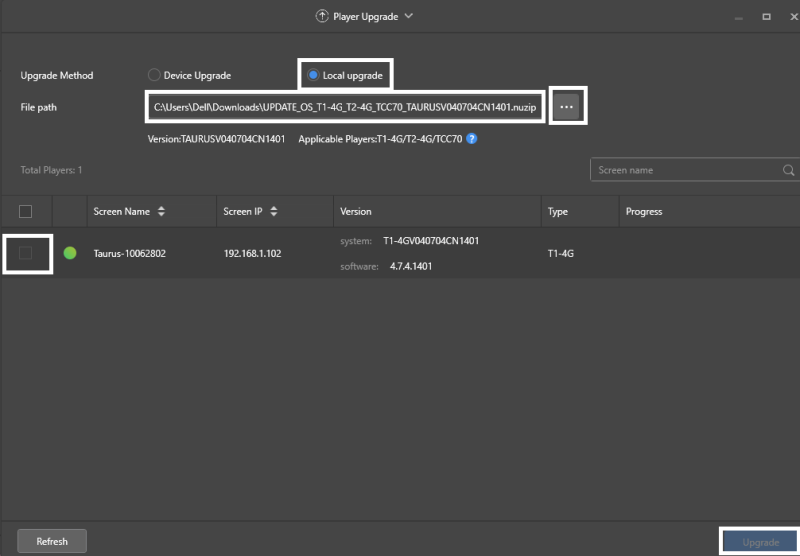Viewport: 800px width, 556px height.
Task: Check the box for Taurus-10062802 row
Action: 26,253
